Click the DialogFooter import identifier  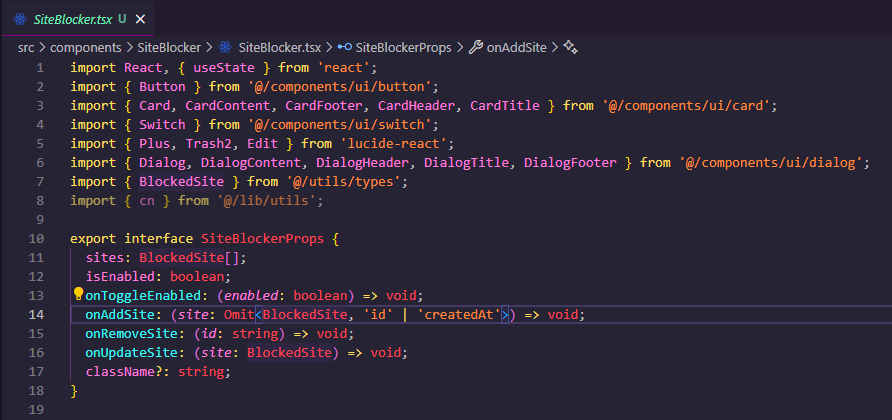[570, 163]
